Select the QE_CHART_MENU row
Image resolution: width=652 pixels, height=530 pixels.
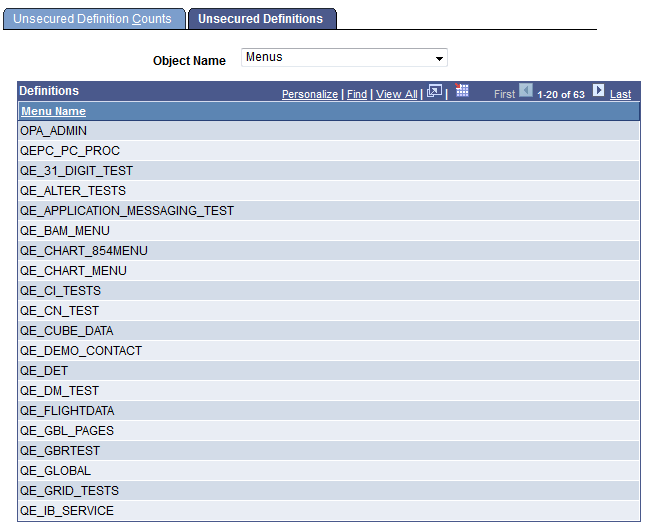328,271
